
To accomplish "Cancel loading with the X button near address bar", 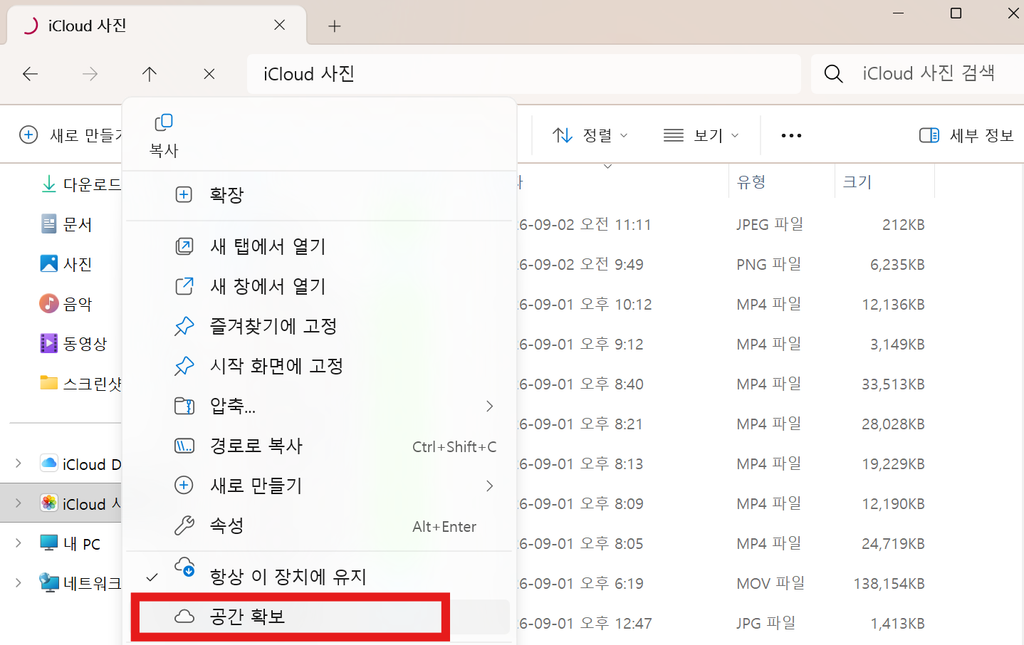I will [209, 74].
